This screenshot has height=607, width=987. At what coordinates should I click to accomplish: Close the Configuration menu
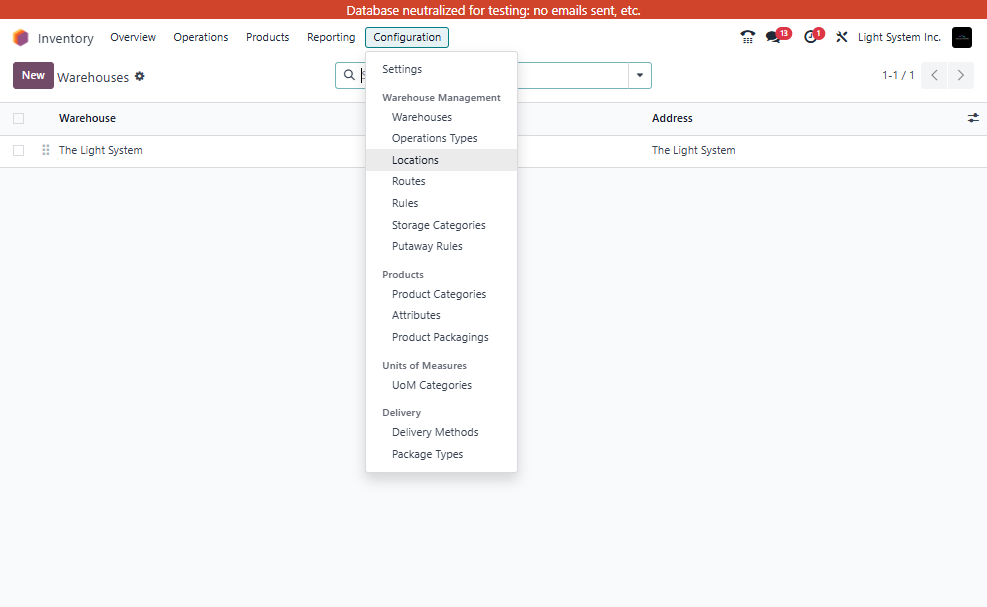(x=407, y=37)
